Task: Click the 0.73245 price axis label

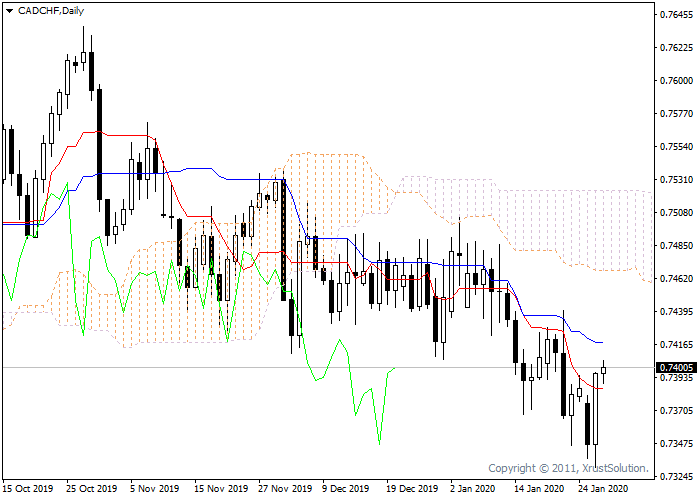Action: tap(676, 476)
